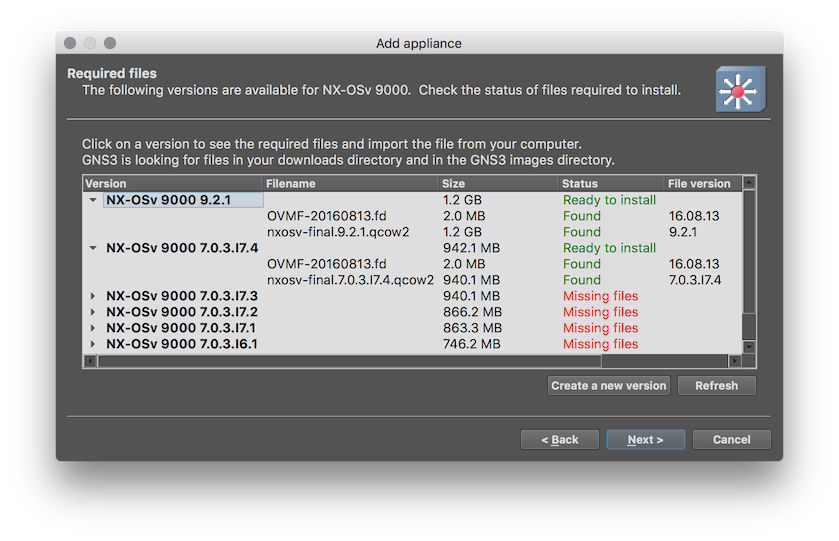
Task: Click Create a new version
Action: pos(609,386)
